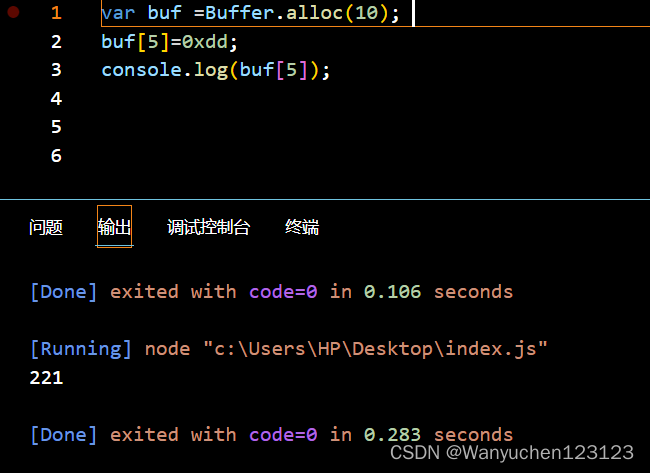This screenshot has width=650, height=473.
Task: Click first [Done] exited message
Action: 272,292
